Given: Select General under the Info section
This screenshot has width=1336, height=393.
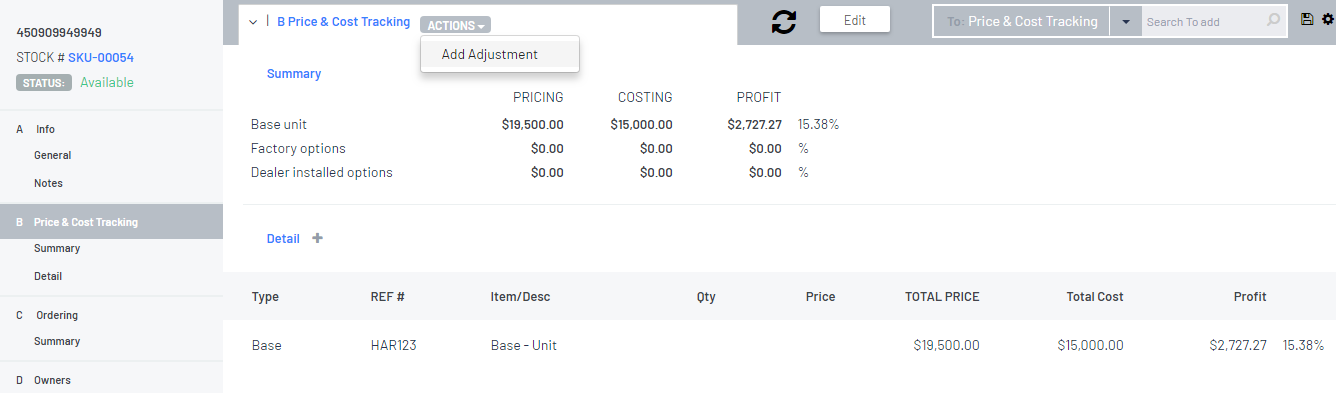Looking at the screenshot, I should tap(52, 155).
